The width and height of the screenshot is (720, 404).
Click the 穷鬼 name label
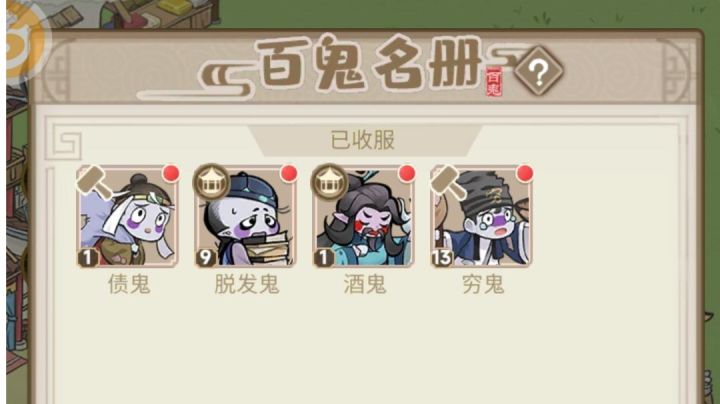click(483, 284)
